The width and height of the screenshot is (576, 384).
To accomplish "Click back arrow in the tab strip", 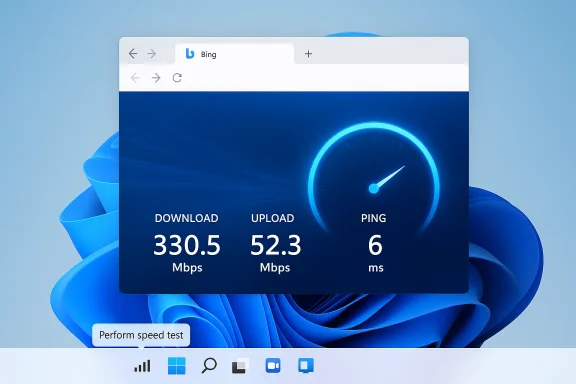I will pos(133,54).
